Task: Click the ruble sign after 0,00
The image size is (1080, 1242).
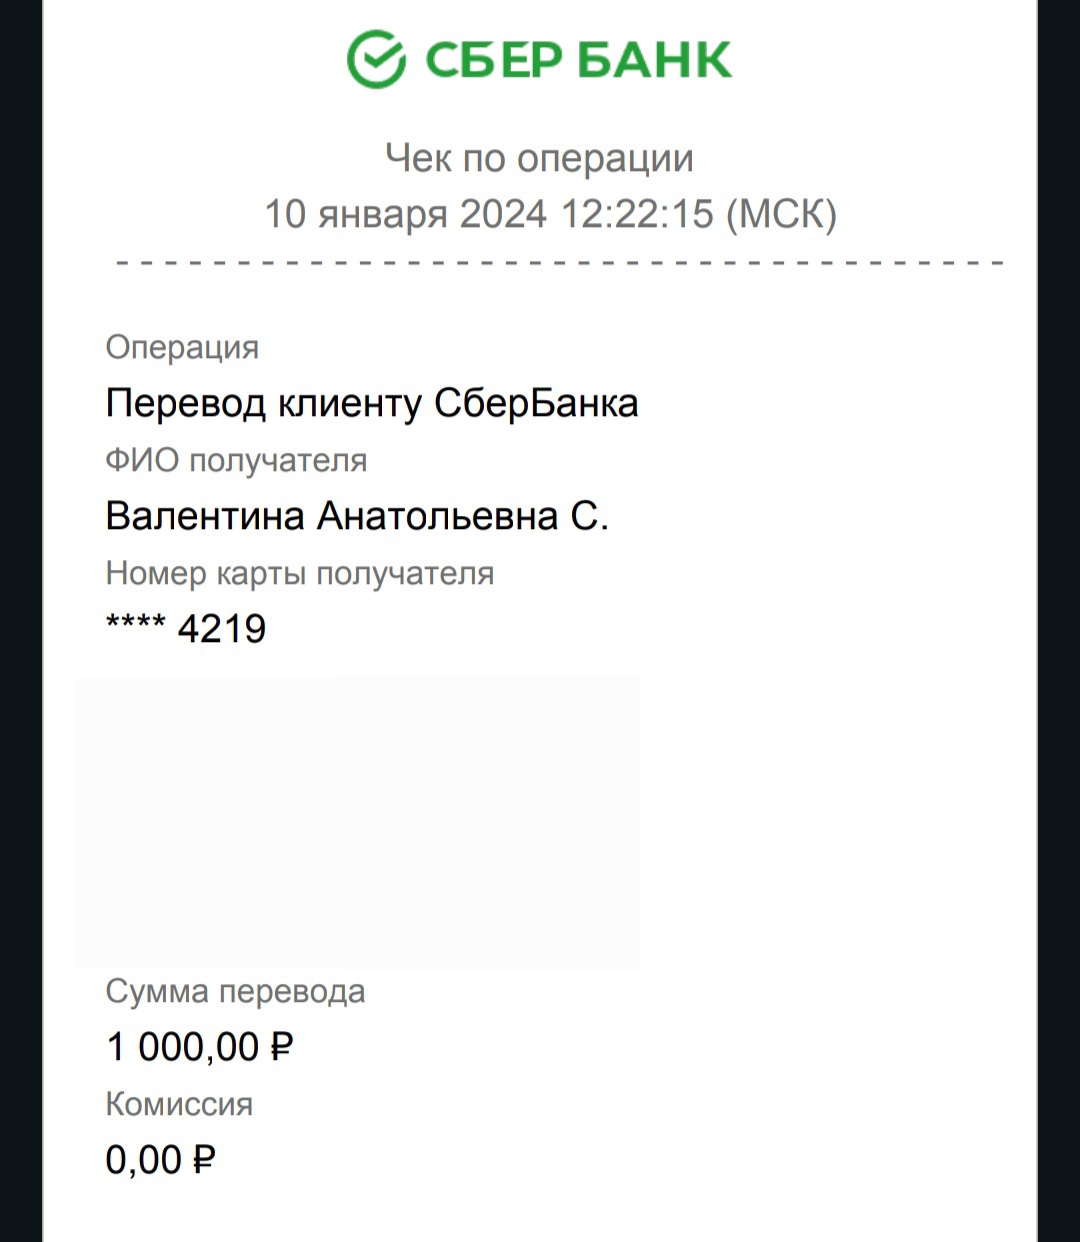Action: 203,1160
